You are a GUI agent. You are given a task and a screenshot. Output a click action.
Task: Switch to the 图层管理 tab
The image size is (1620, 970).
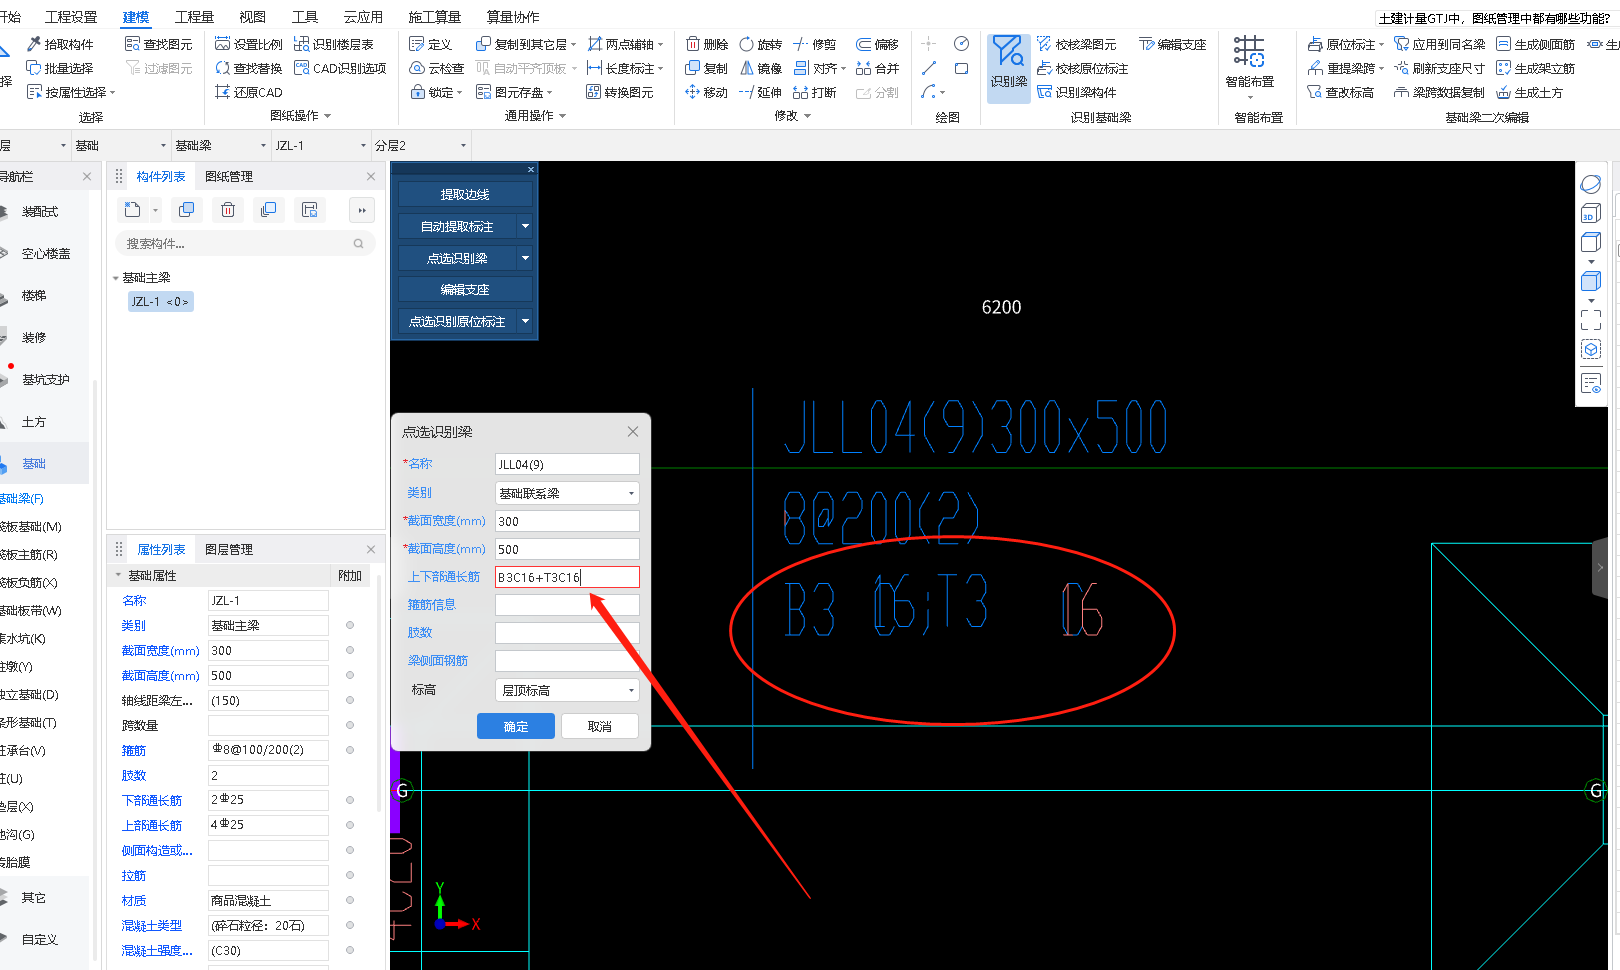pos(229,549)
